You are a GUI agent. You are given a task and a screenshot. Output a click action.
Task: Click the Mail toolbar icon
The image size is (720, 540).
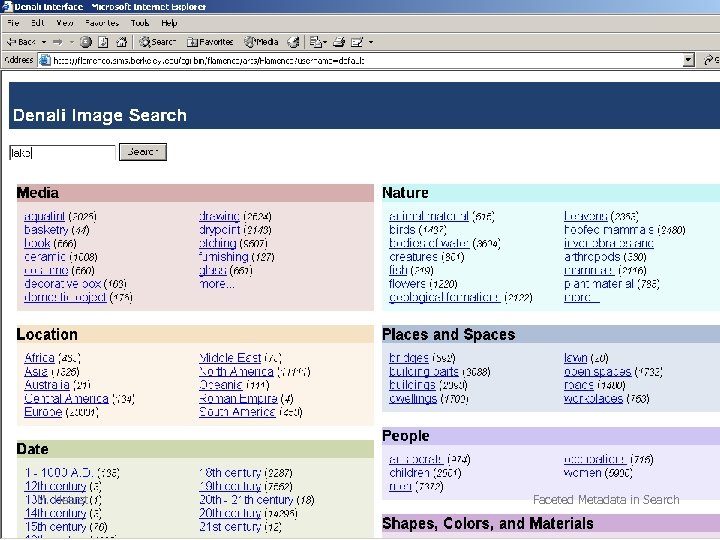318,42
